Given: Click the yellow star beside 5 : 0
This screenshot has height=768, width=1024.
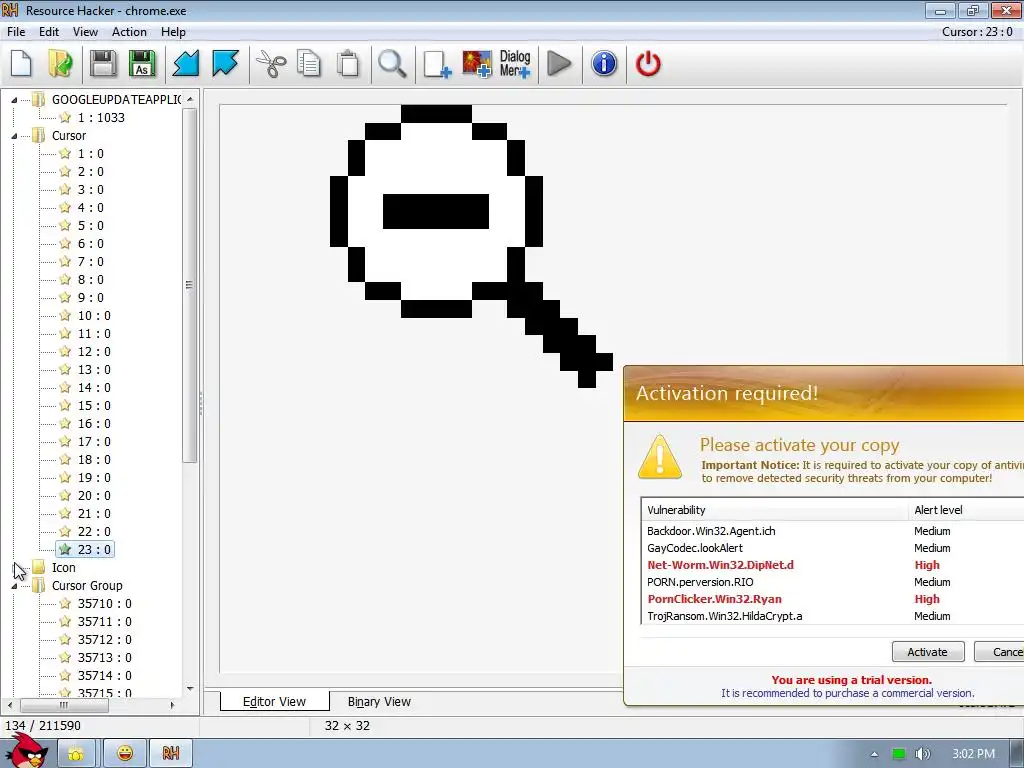Looking at the screenshot, I should click(65, 225).
